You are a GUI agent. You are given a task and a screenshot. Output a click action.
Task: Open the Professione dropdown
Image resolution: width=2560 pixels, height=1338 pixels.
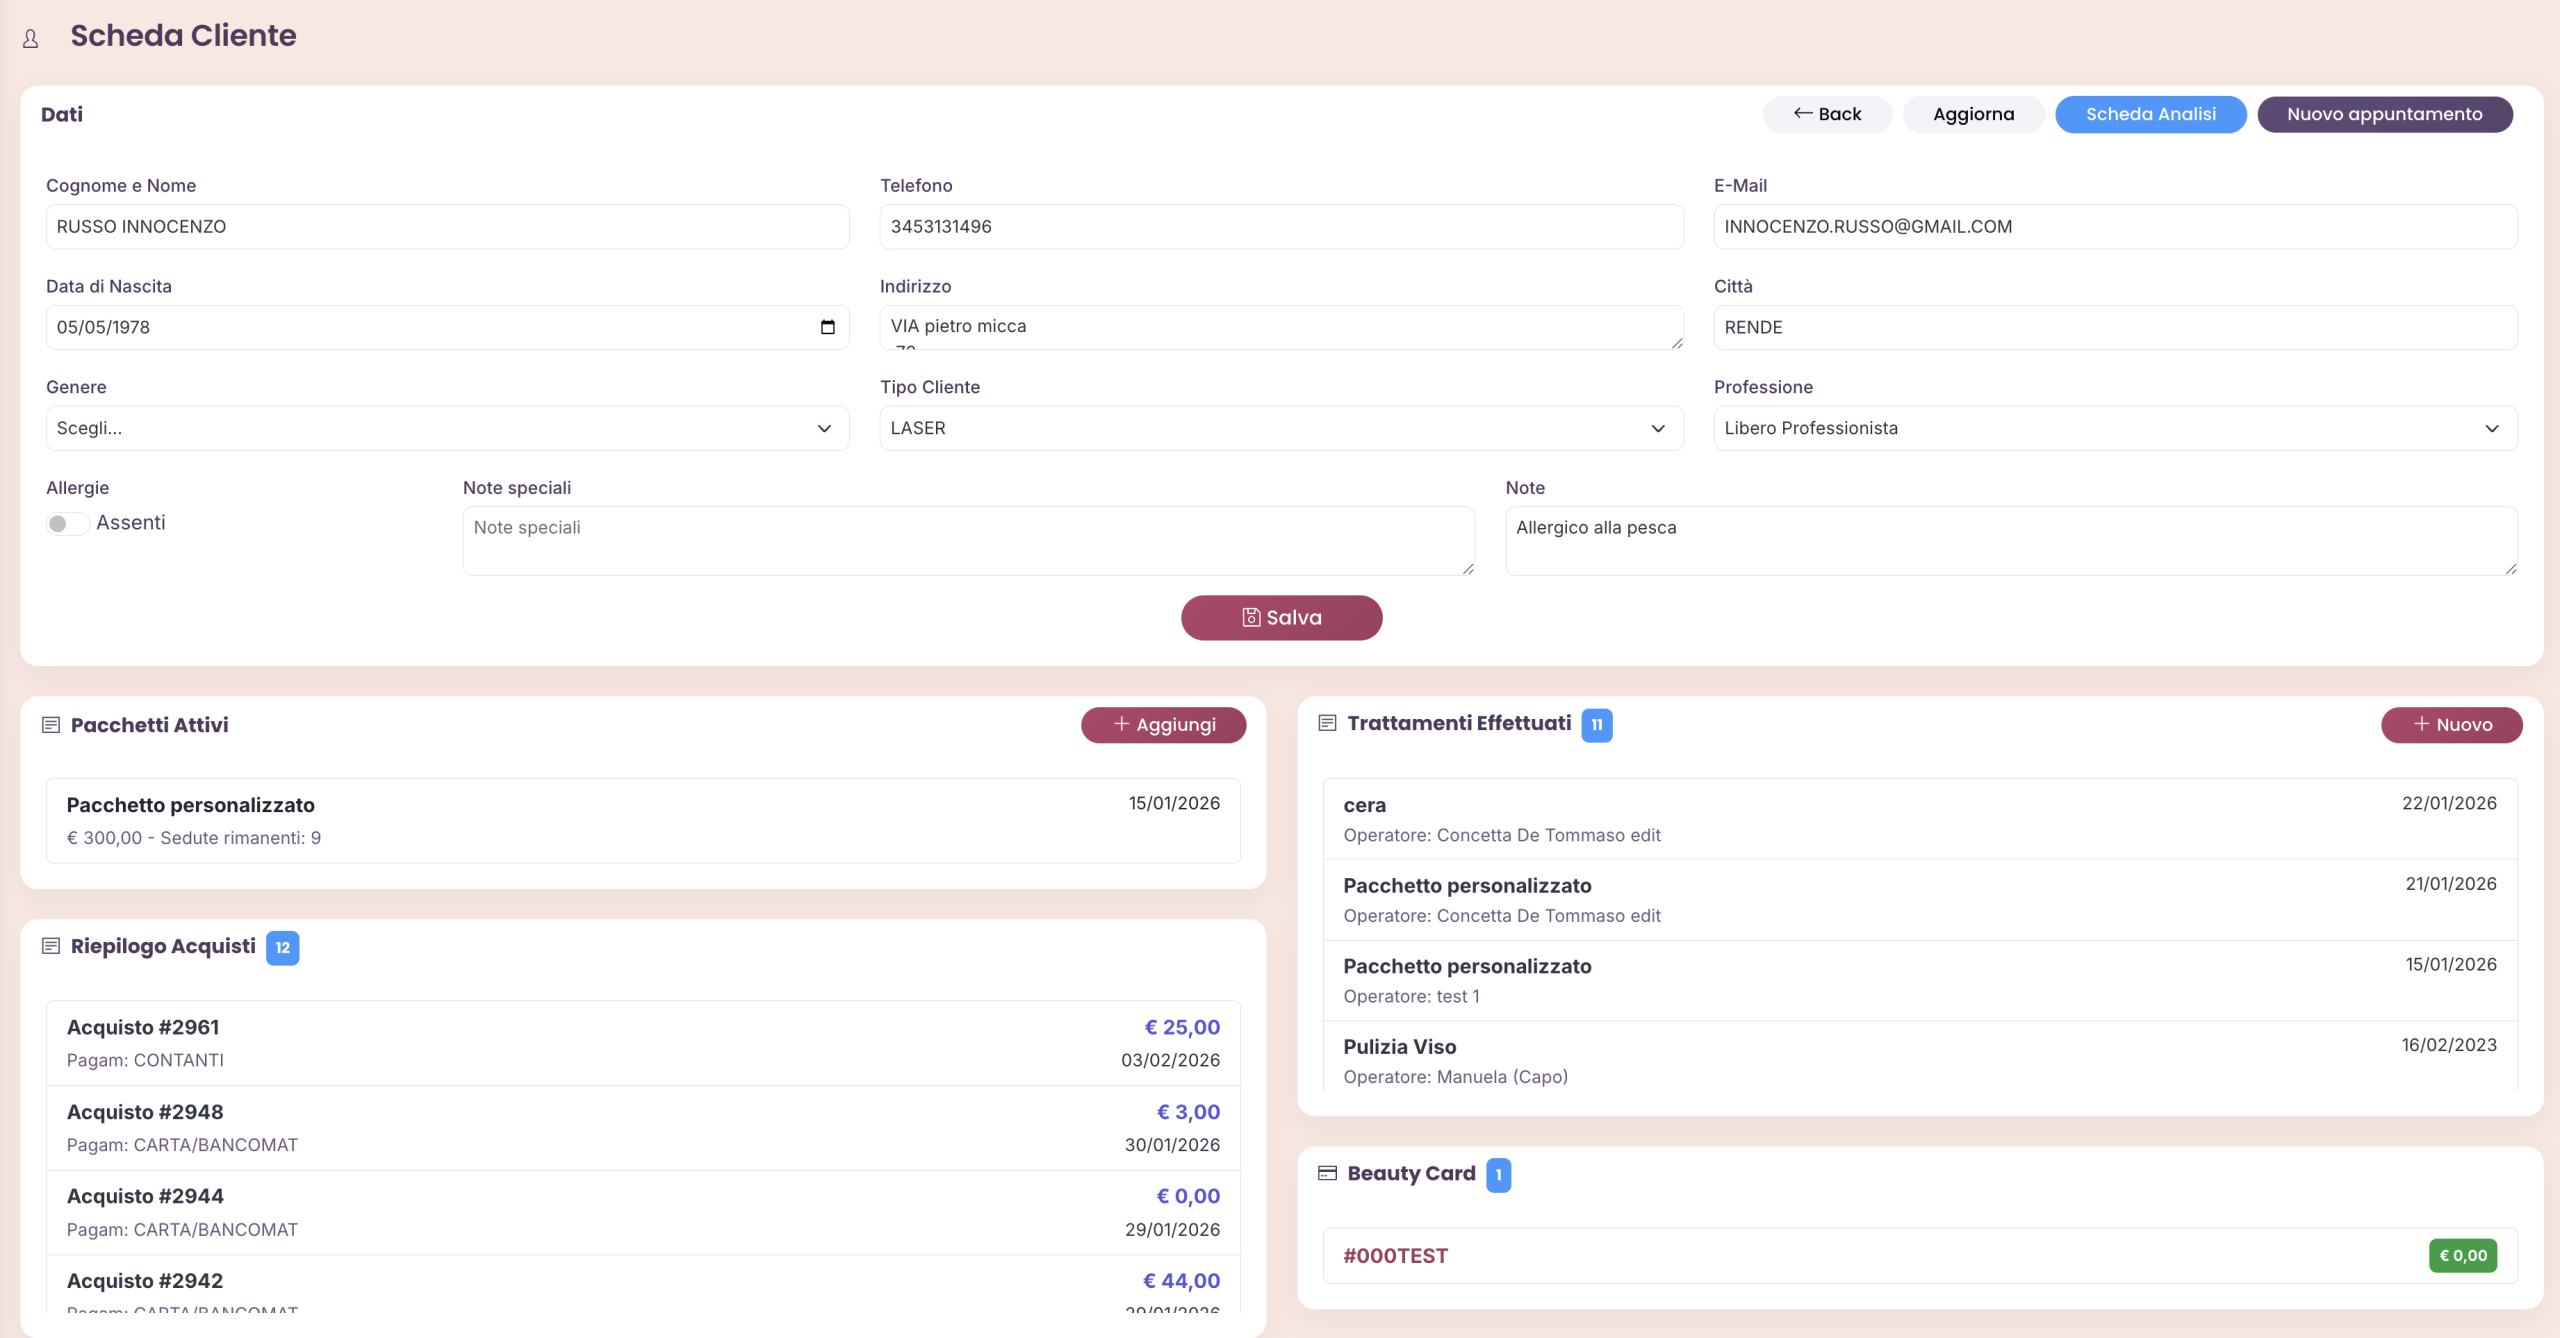2114,428
